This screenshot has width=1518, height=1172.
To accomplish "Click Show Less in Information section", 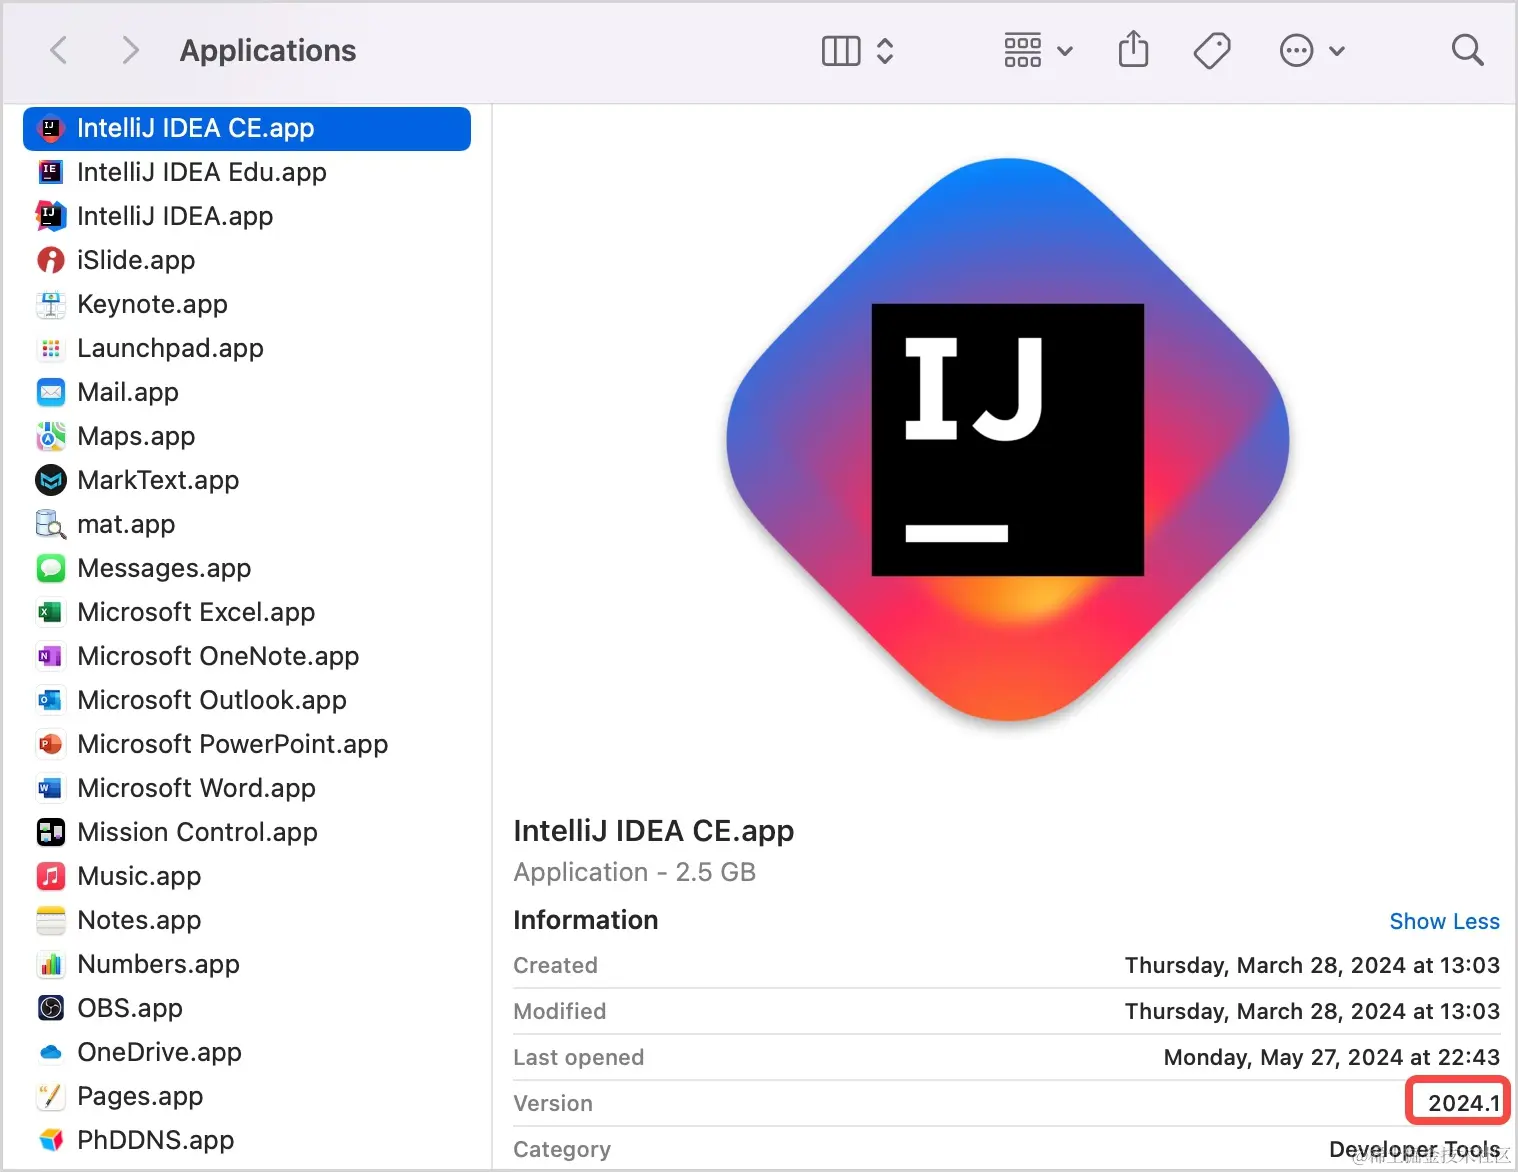I will (x=1444, y=921).
